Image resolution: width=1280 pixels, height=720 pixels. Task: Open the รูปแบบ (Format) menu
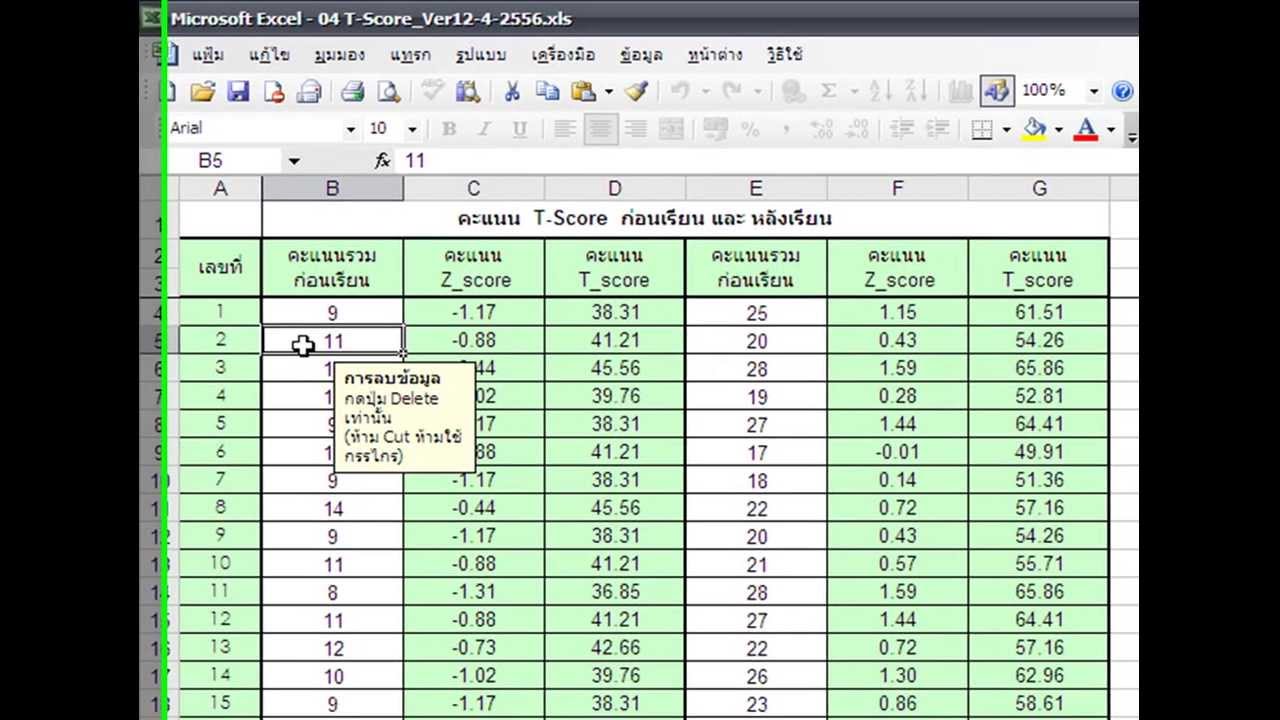pyautogui.click(x=480, y=55)
